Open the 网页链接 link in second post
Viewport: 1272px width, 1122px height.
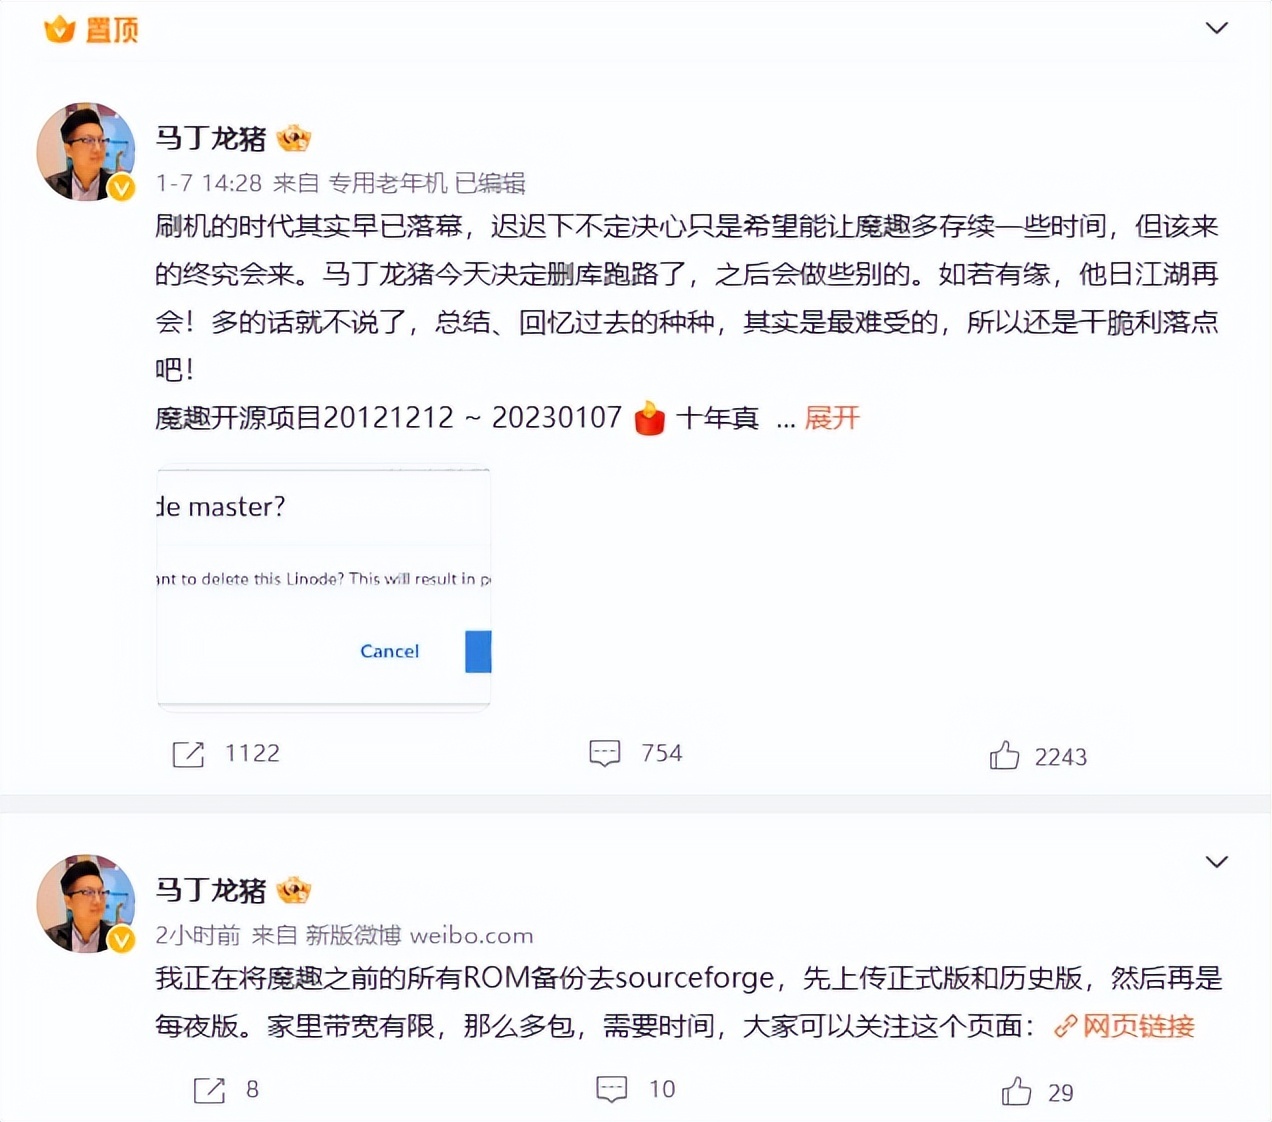(x=1124, y=1026)
